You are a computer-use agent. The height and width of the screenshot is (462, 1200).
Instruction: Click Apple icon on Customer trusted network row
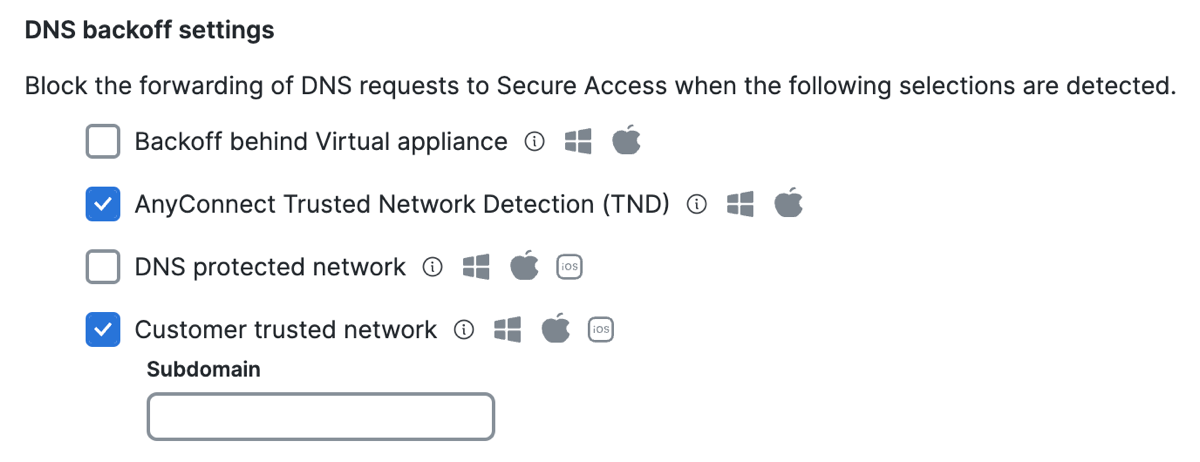pyautogui.click(x=556, y=328)
